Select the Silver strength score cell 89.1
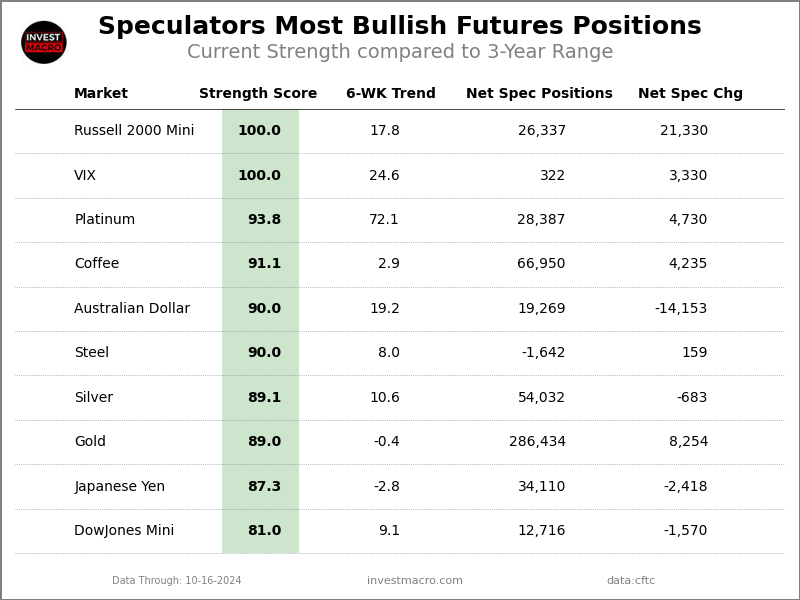 (264, 398)
